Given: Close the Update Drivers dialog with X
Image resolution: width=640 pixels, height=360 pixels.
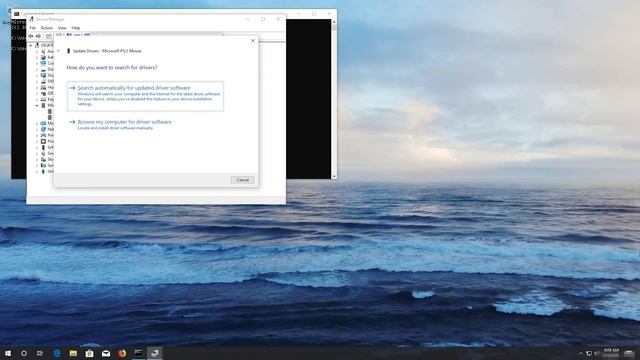Looking at the screenshot, I should click(253, 41).
